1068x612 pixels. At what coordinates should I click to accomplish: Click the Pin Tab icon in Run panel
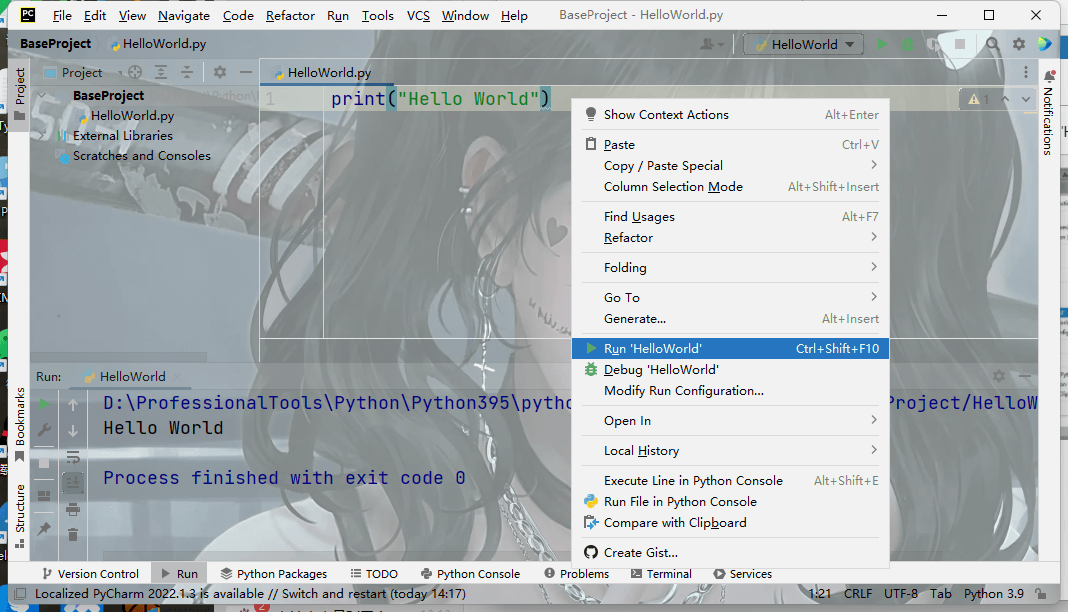[x=44, y=529]
